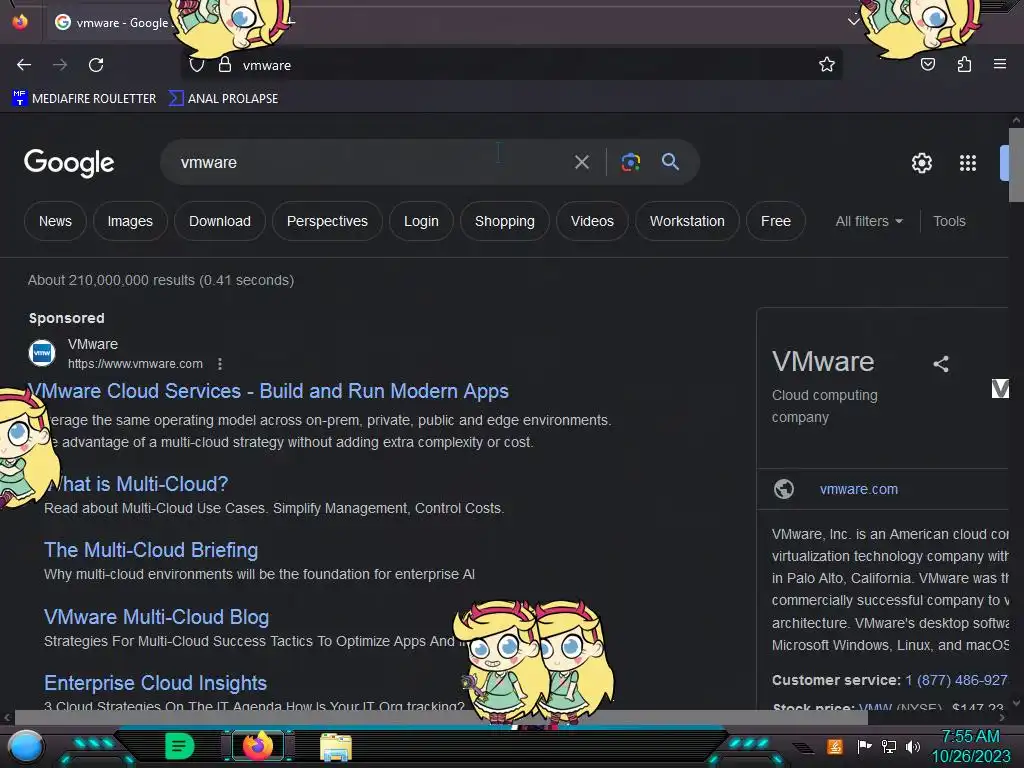
Task: Switch to Videos results
Action: tap(592, 221)
